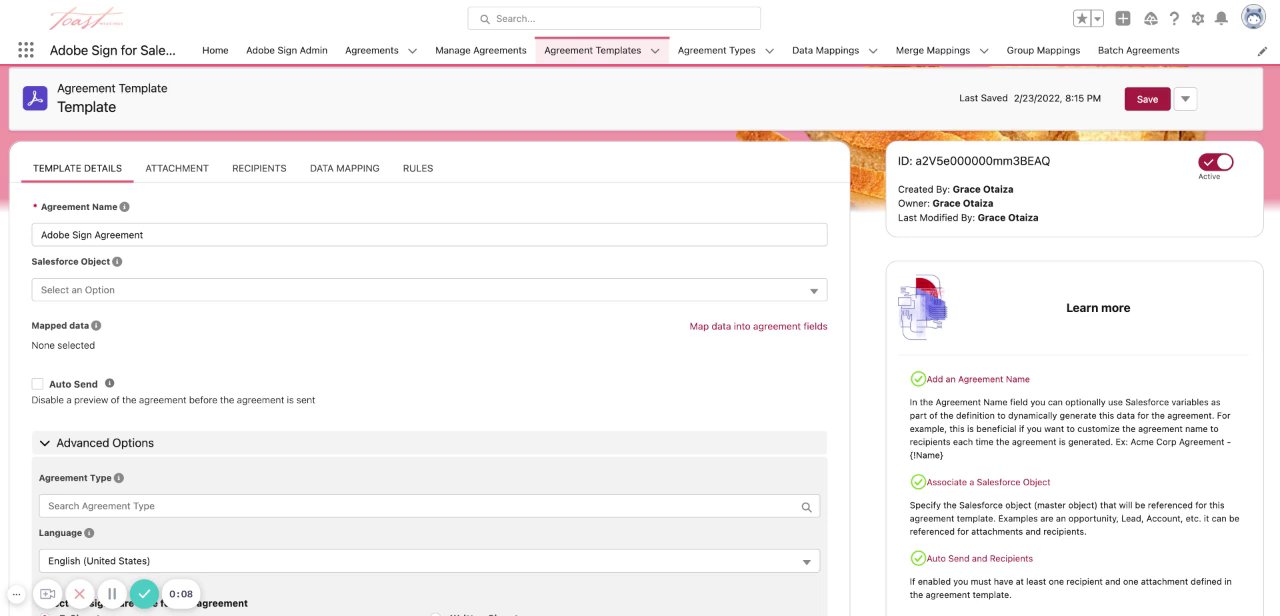Expand the Data Mappings nav chevron
Viewport: 1280px width, 616px height.
click(x=872, y=51)
